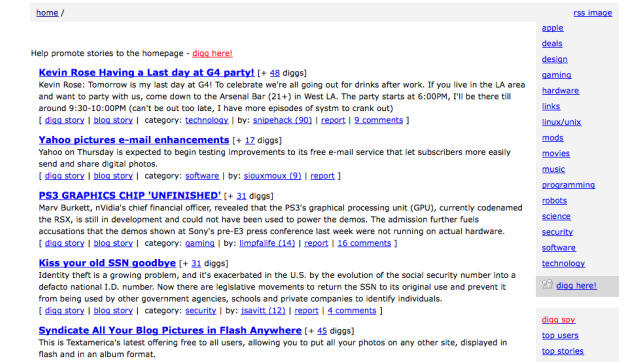Screen dimensions: 640x362
Task: Report the Kevin Rose story
Action: click(333, 120)
